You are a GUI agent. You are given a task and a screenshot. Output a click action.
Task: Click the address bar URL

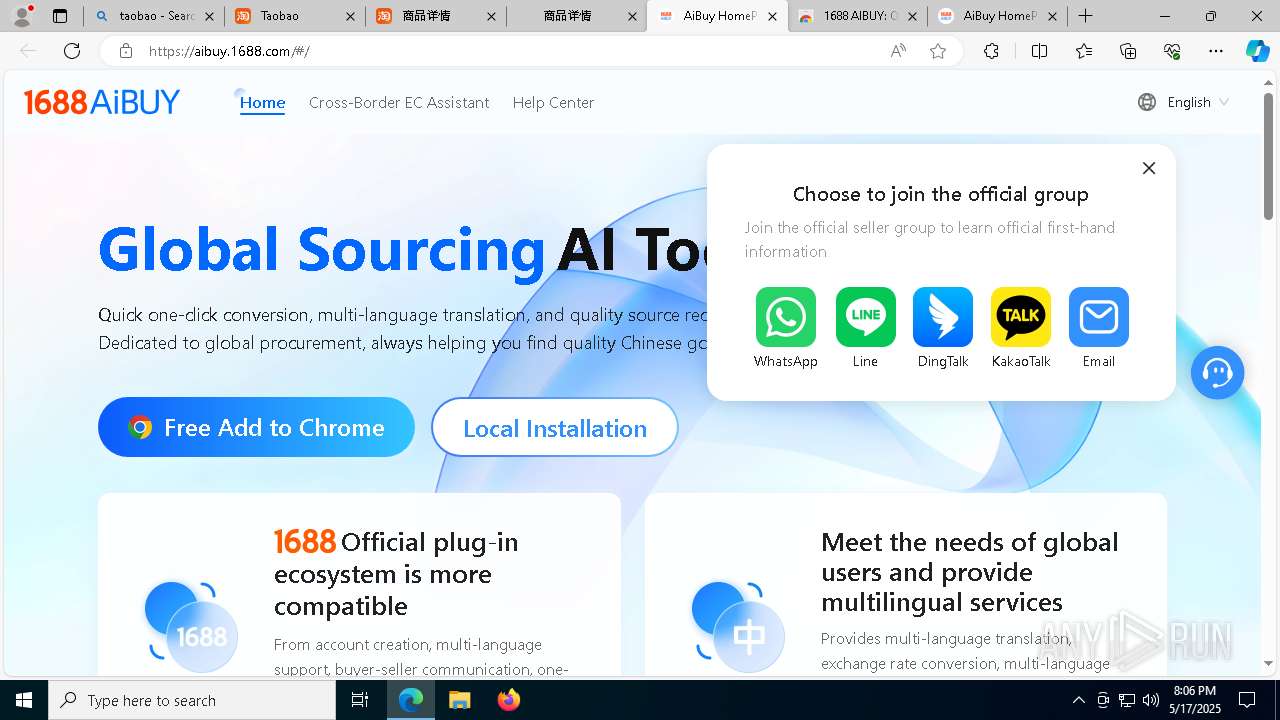229,51
